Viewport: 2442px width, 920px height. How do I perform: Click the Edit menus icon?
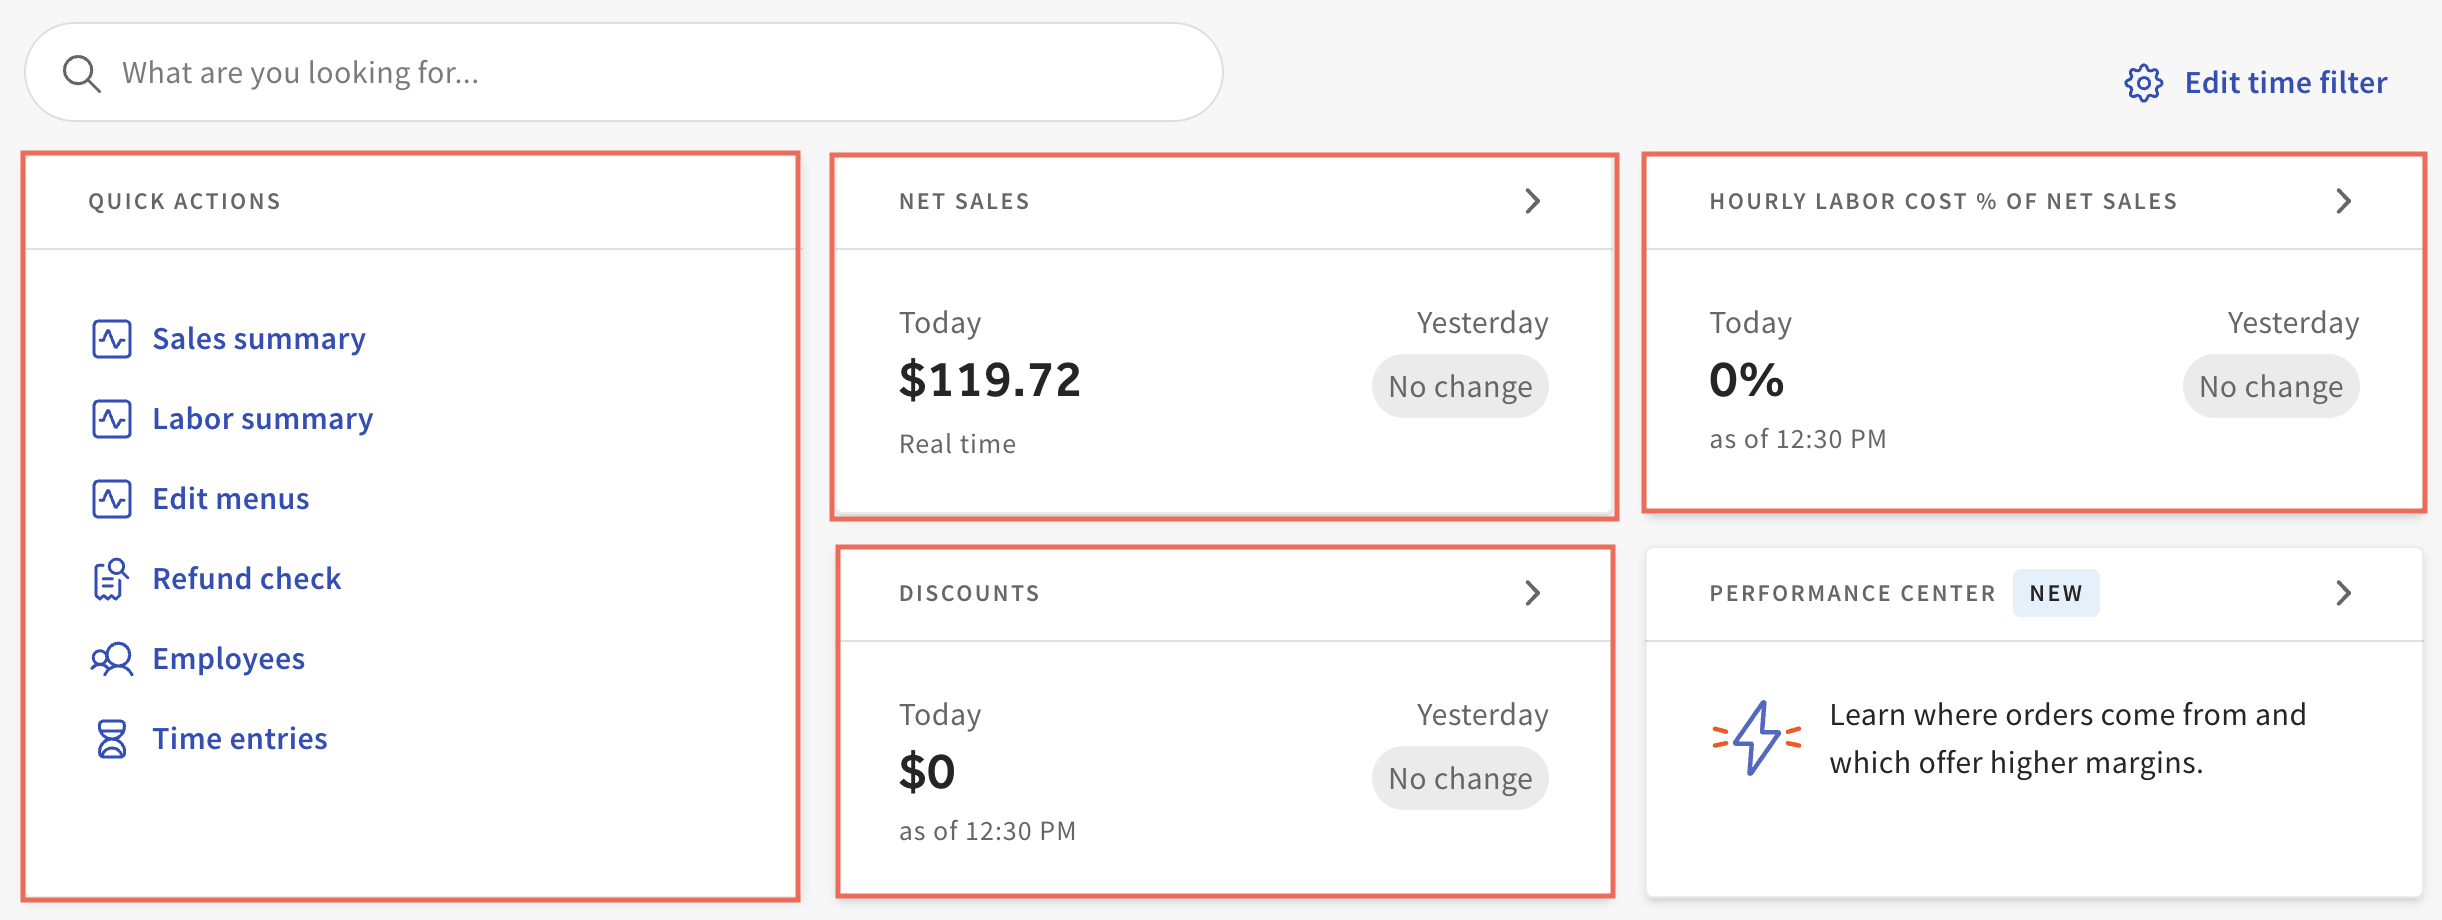[x=112, y=498]
